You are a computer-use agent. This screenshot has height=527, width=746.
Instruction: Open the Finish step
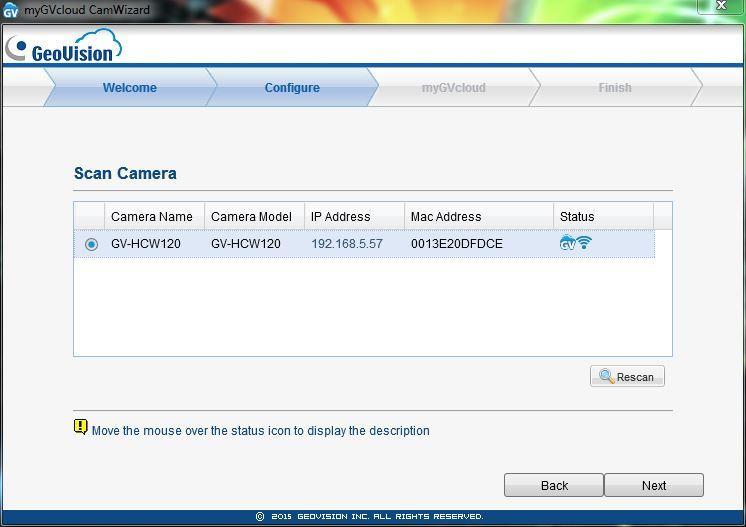[615, 88]
